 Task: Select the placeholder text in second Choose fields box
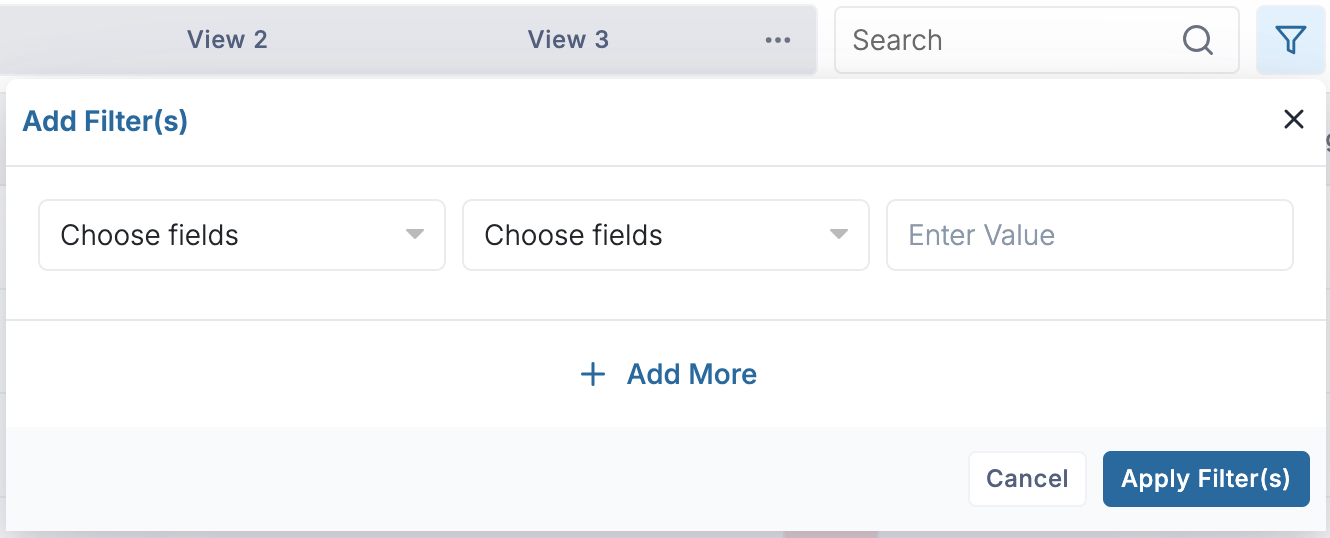pos(573,235)
